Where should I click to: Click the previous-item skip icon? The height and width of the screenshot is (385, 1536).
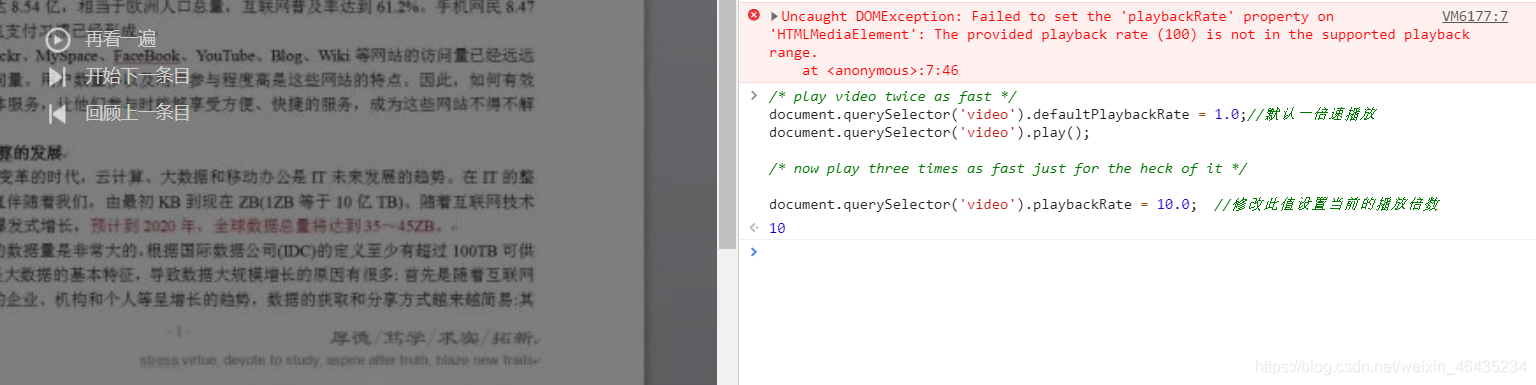click(x=58, y=113)
